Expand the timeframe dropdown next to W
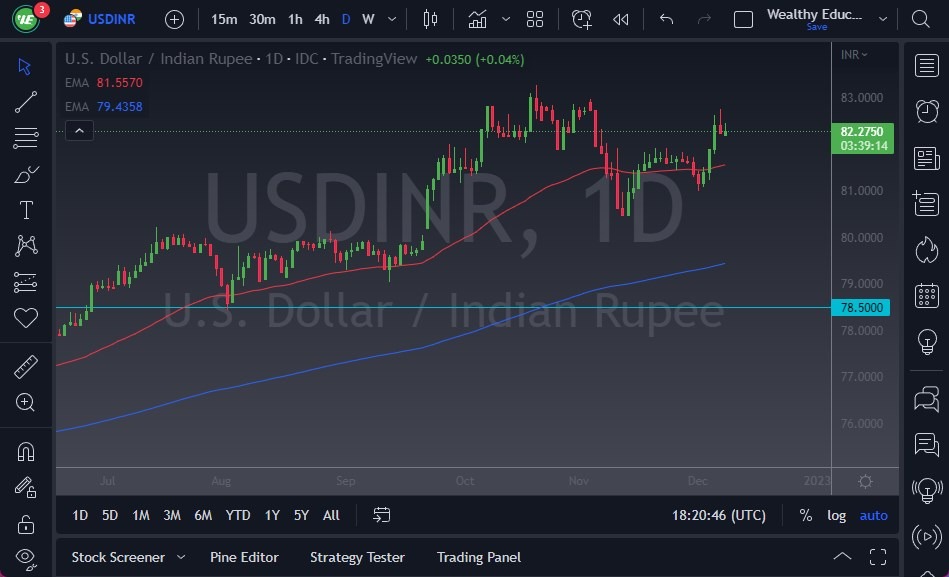The width and height of the screenshot is (949, 577). click(x=391, y=18)
